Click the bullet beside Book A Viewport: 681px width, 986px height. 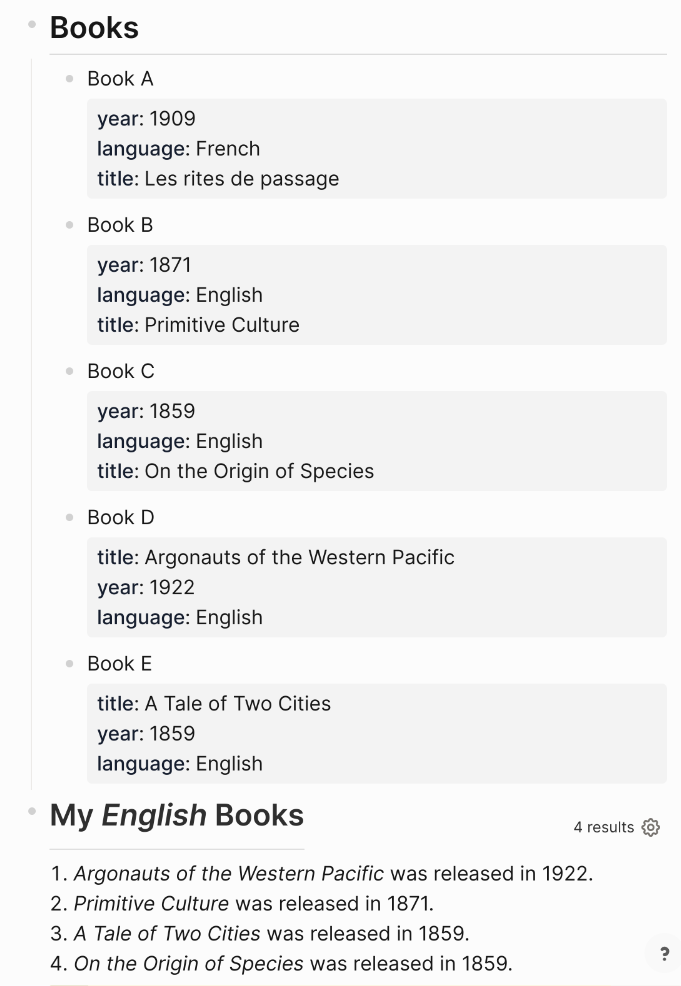click(x=70, y=79)
